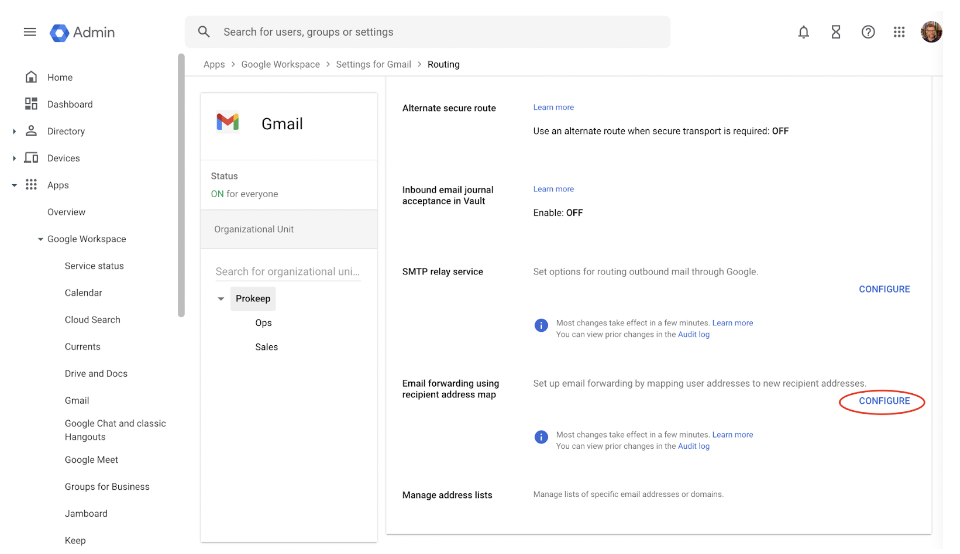Configure the SMTP relay service
The image size is (960, 554).
884,289
